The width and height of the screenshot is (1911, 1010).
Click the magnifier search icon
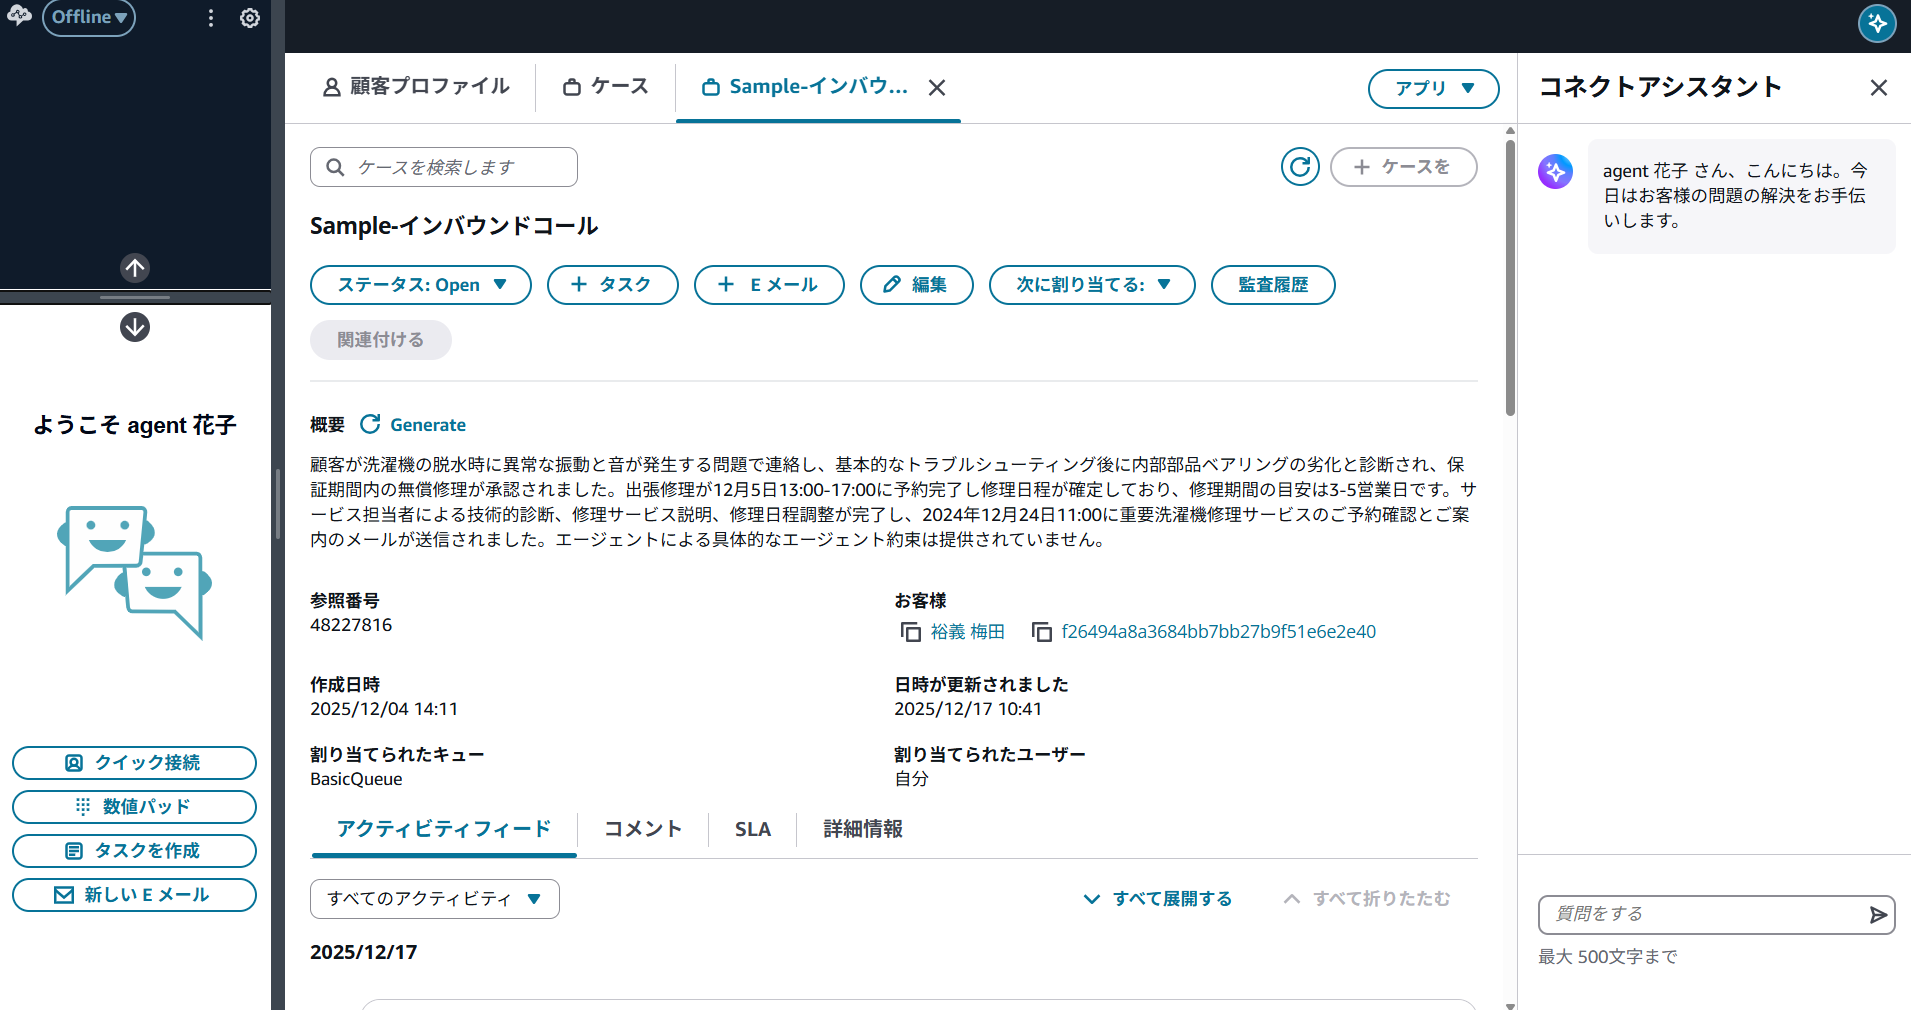click(336, 167)
